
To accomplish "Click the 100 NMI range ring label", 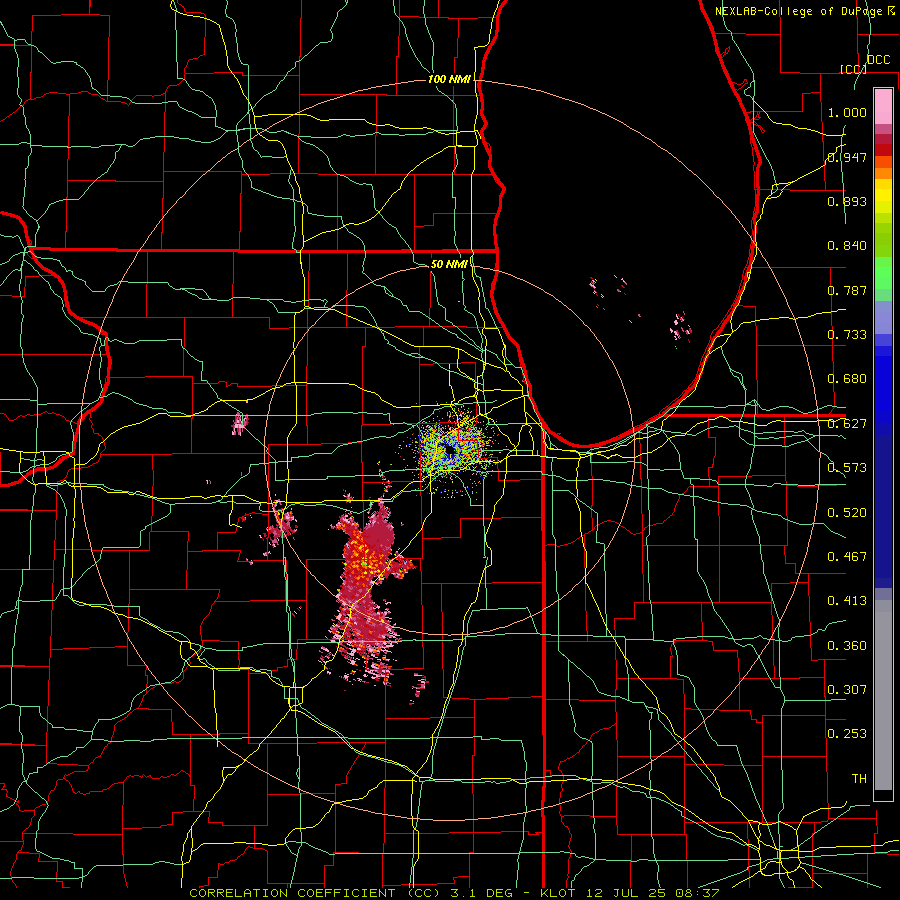I will 449,79.
